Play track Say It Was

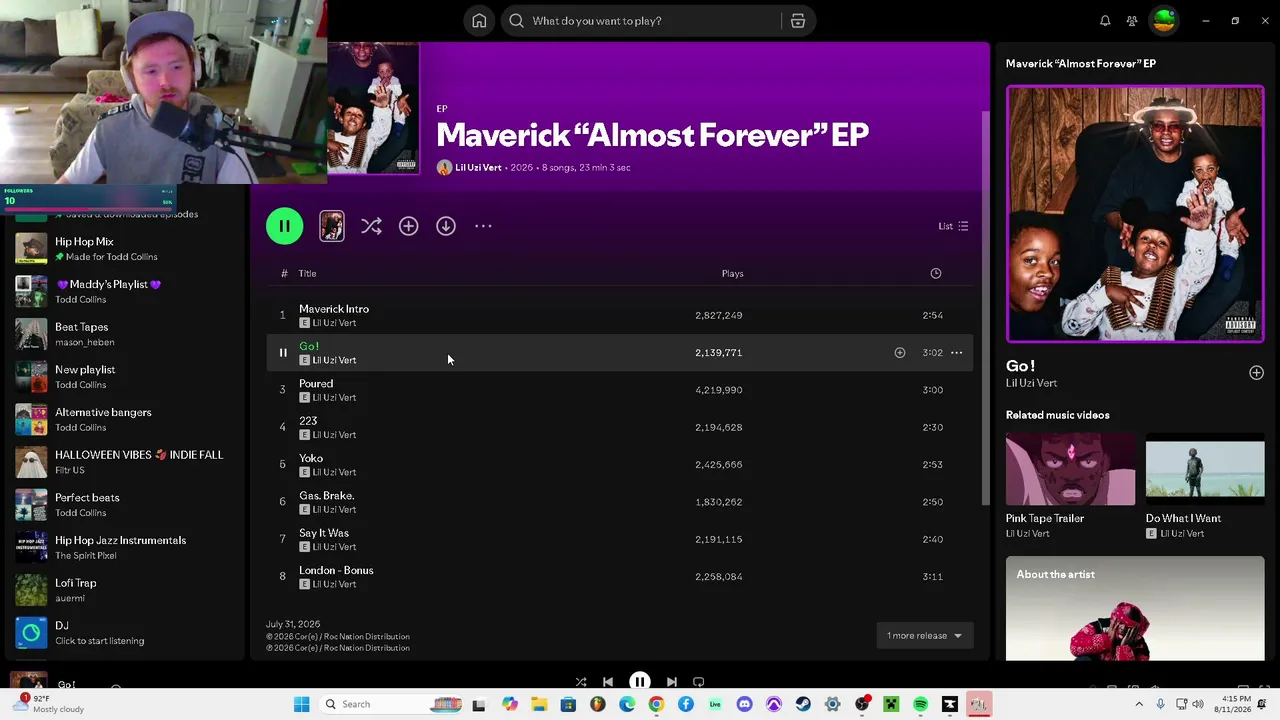(x=324, y=533)
